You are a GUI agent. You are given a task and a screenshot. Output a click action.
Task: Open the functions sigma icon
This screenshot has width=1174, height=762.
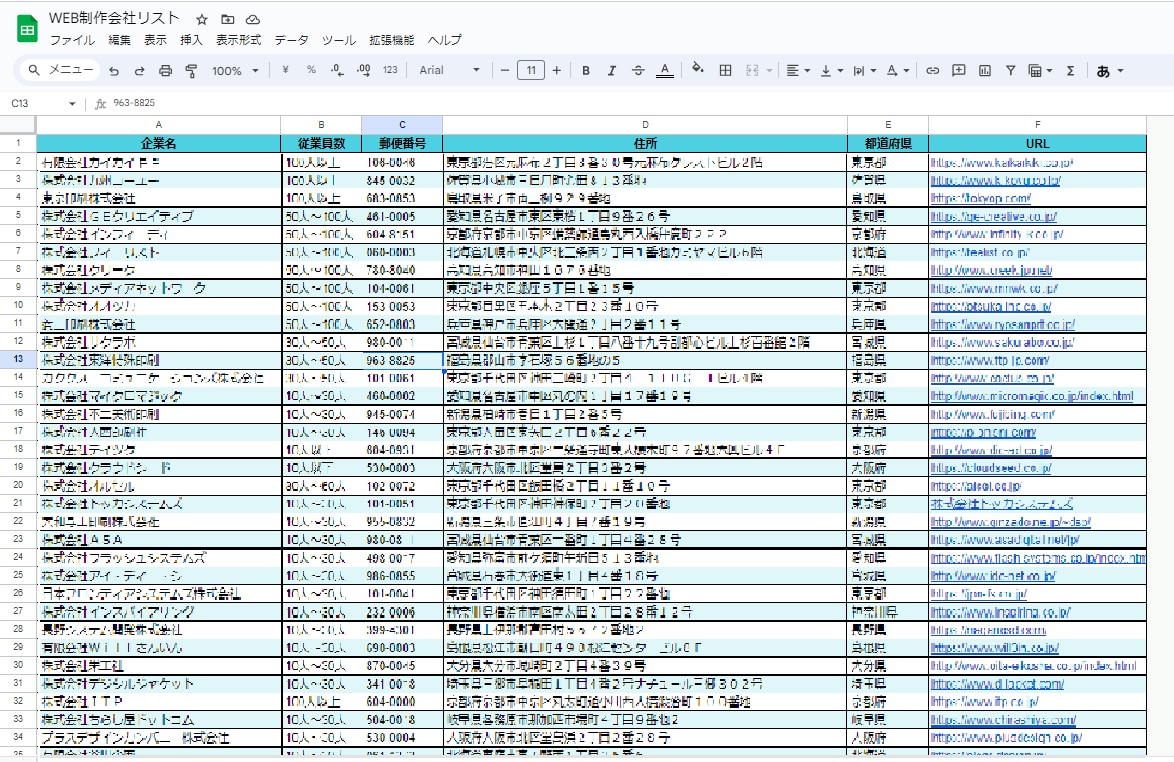tap(1071, 70)
